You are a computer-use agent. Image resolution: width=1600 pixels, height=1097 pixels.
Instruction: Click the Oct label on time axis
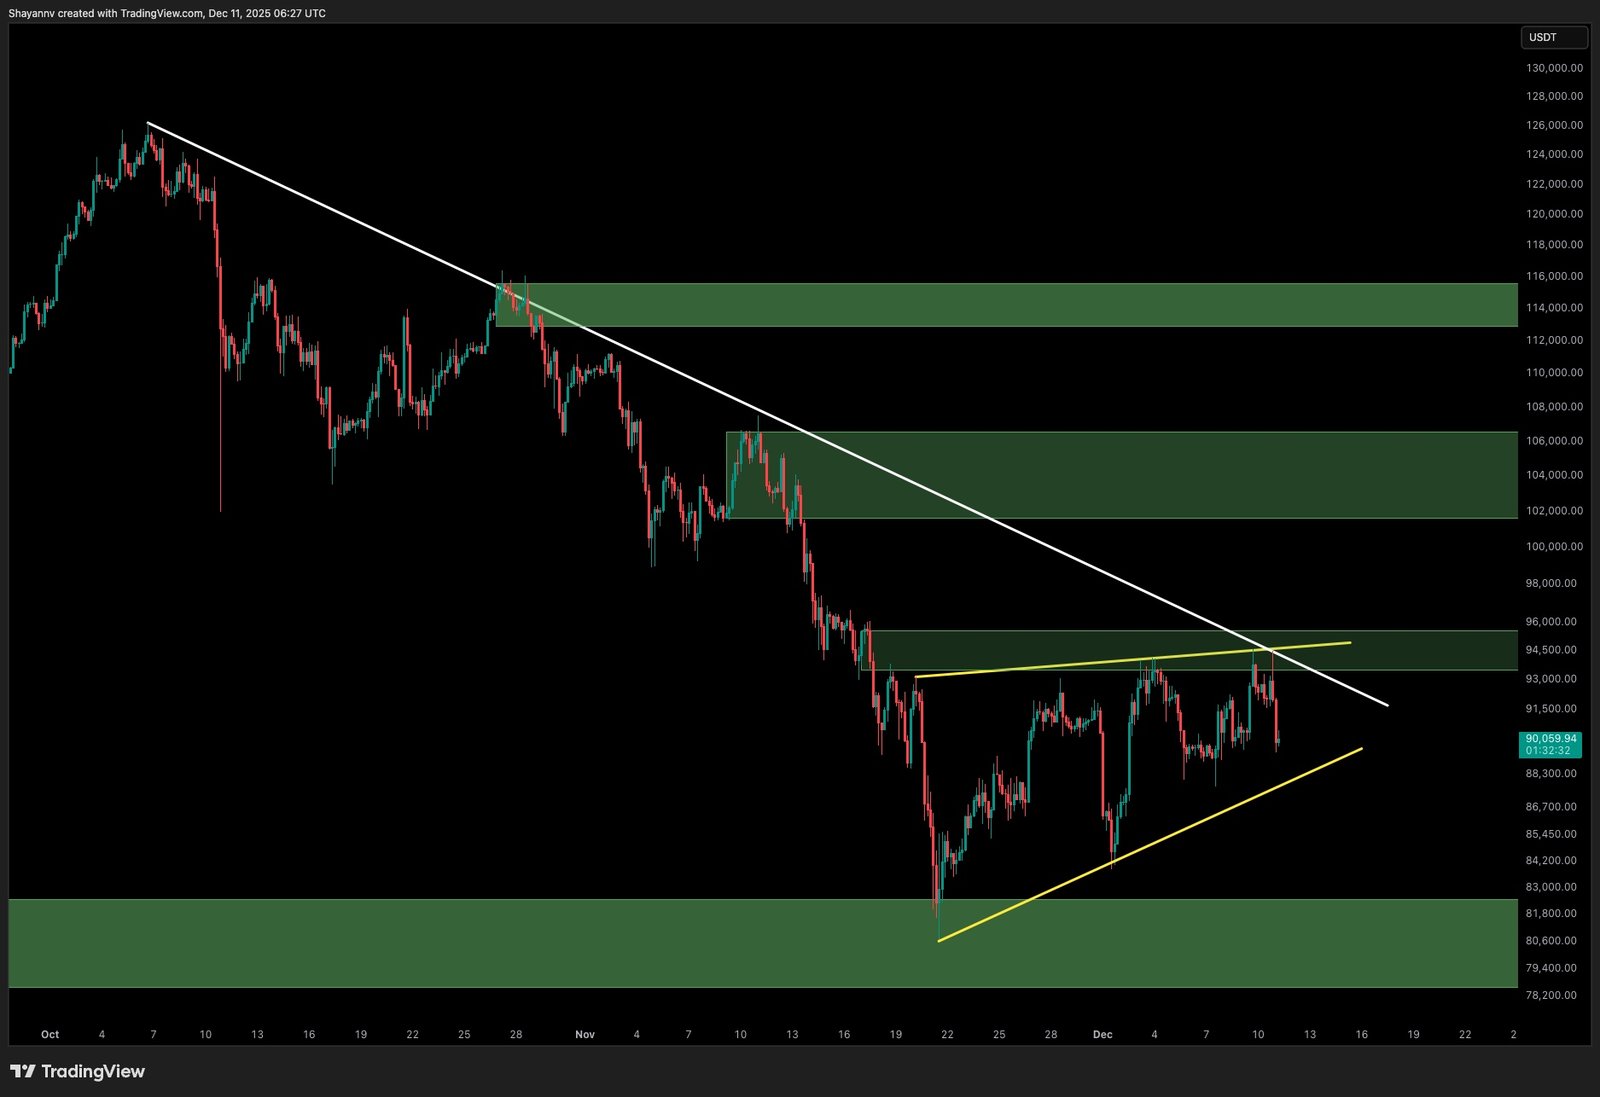(50, 1034)
